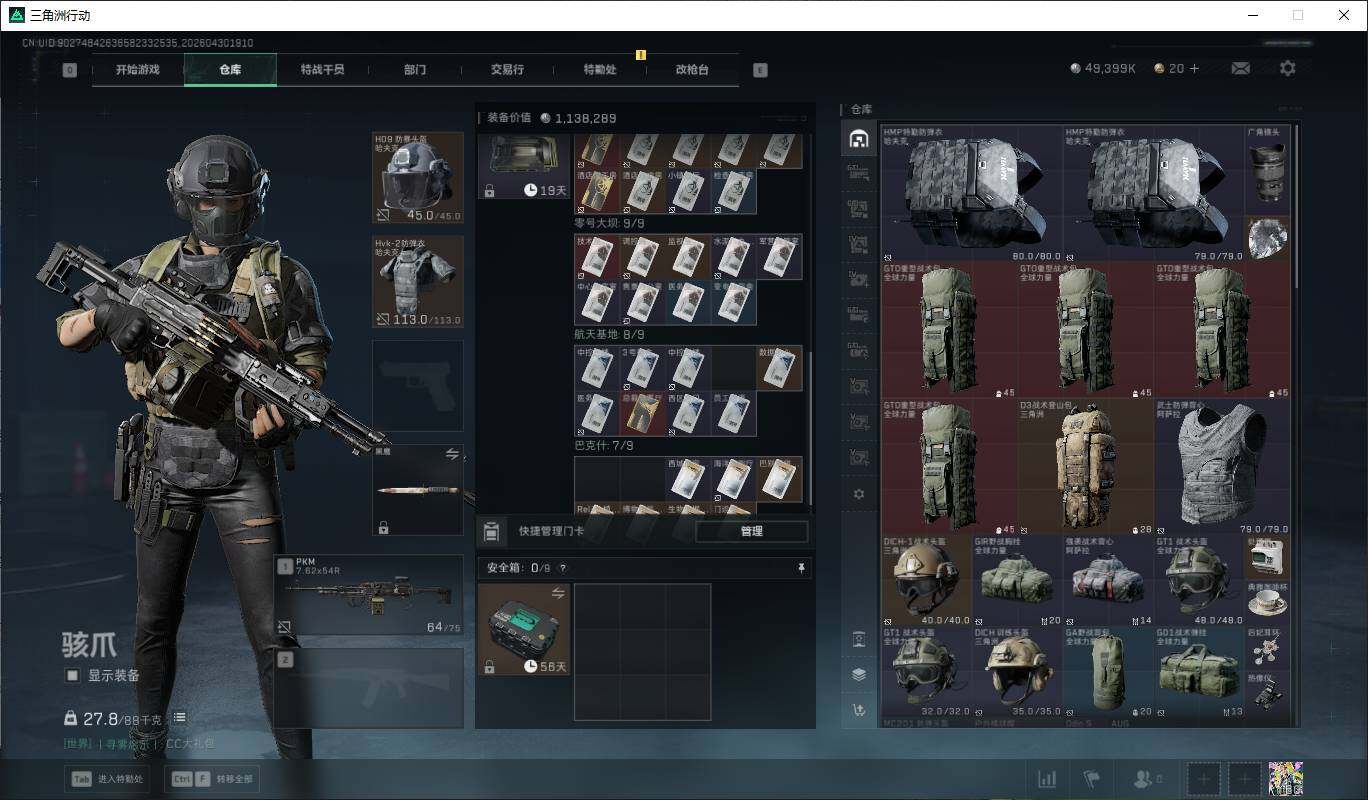This screenshot has height=800, width=1368.
Task: Click the 49,399K coin balance
Action: [1103, 68]
